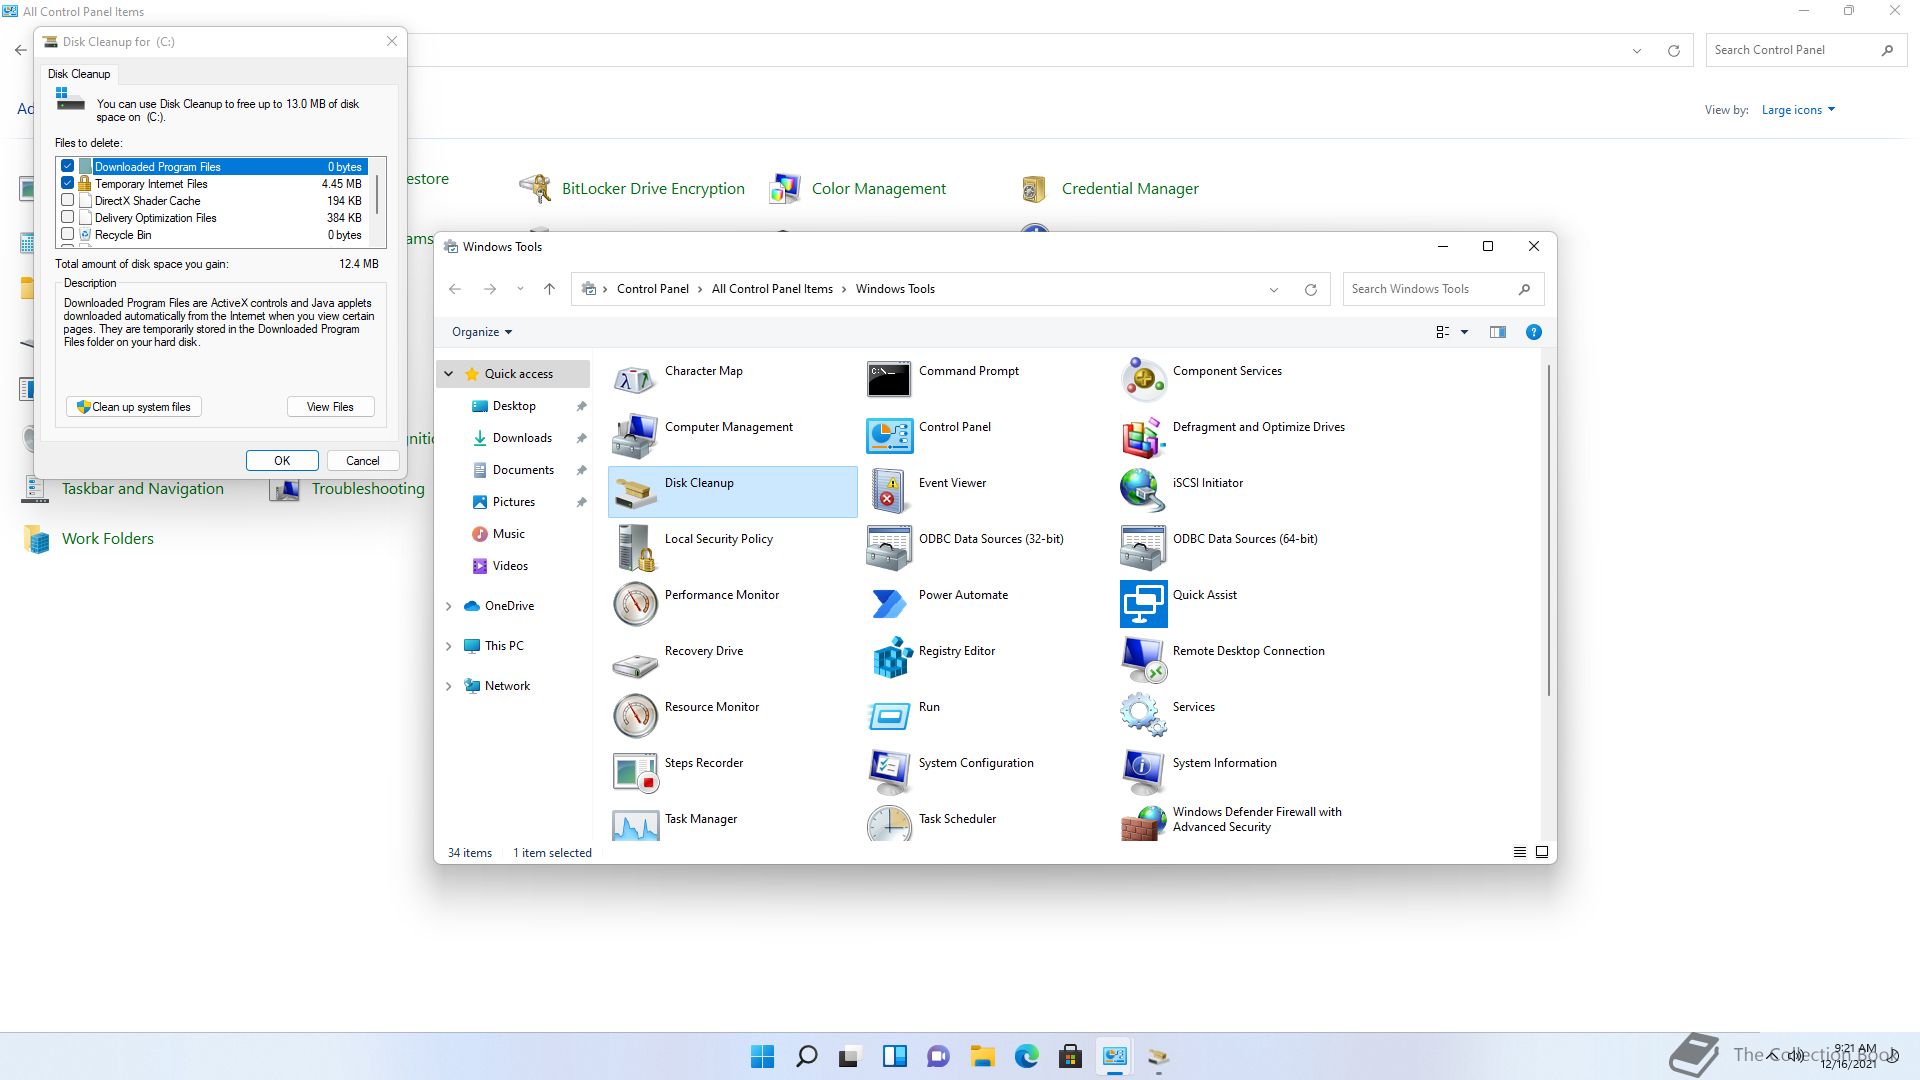
Task: Uncheck Temporary Internet Files checkbox
Action: (x=68, y=183)
